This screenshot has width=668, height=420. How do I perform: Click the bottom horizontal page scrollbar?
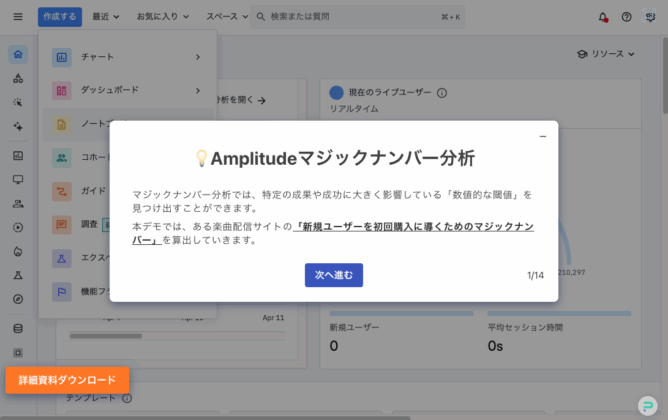point(204,418)
